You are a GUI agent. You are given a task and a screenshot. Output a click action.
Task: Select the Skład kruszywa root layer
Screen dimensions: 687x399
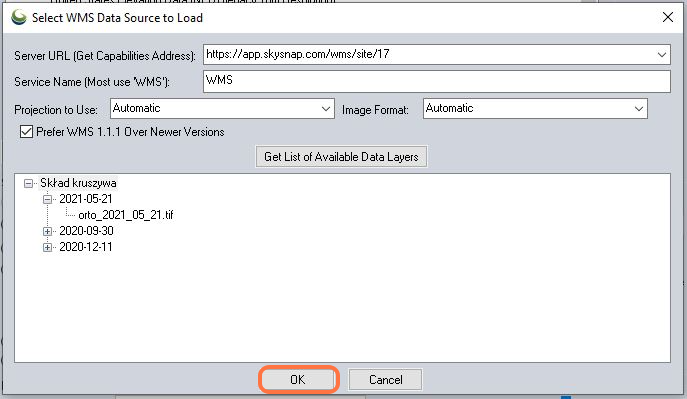tap(78, 183)
